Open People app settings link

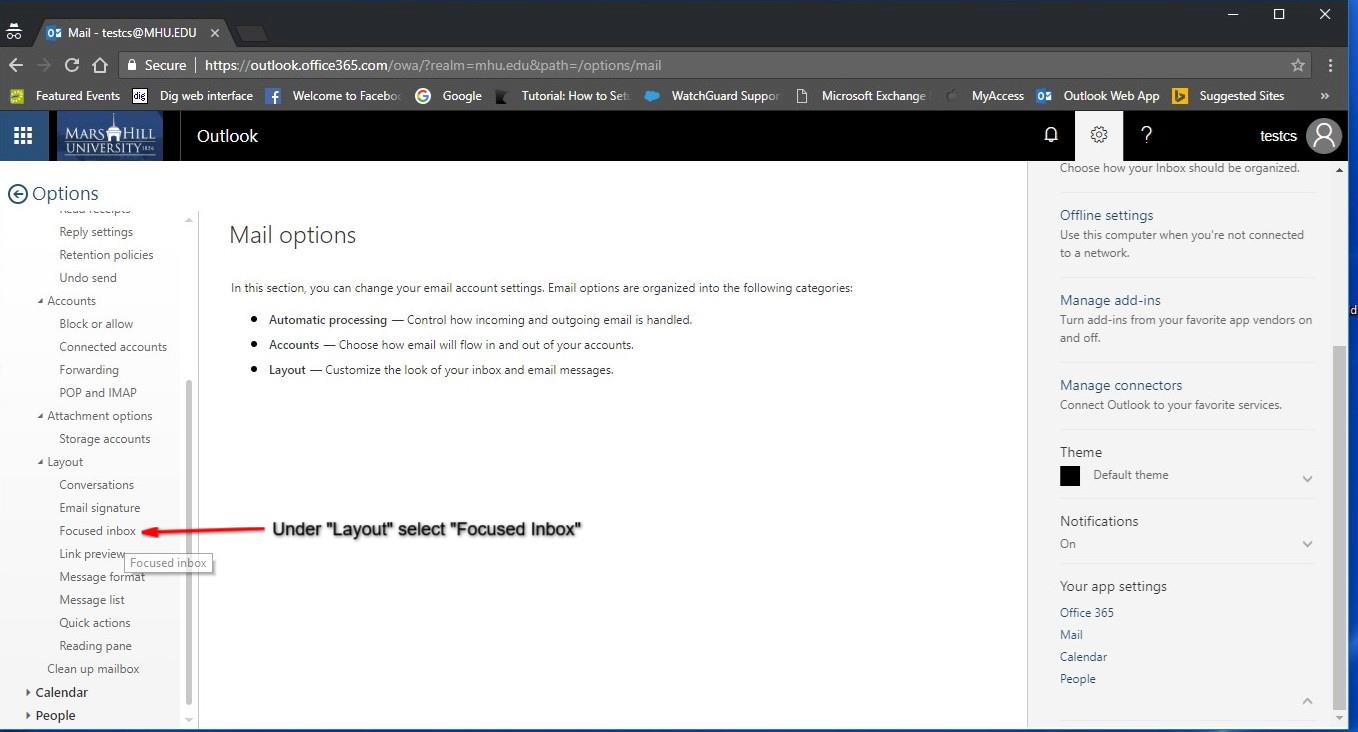pyautogui.click(x=1078, y=679)
